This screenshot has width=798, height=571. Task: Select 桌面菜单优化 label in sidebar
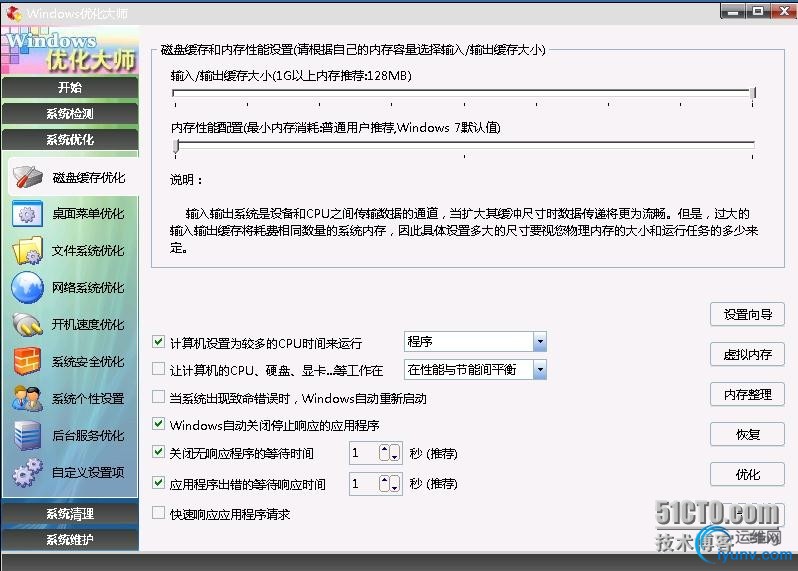point(89,214)
